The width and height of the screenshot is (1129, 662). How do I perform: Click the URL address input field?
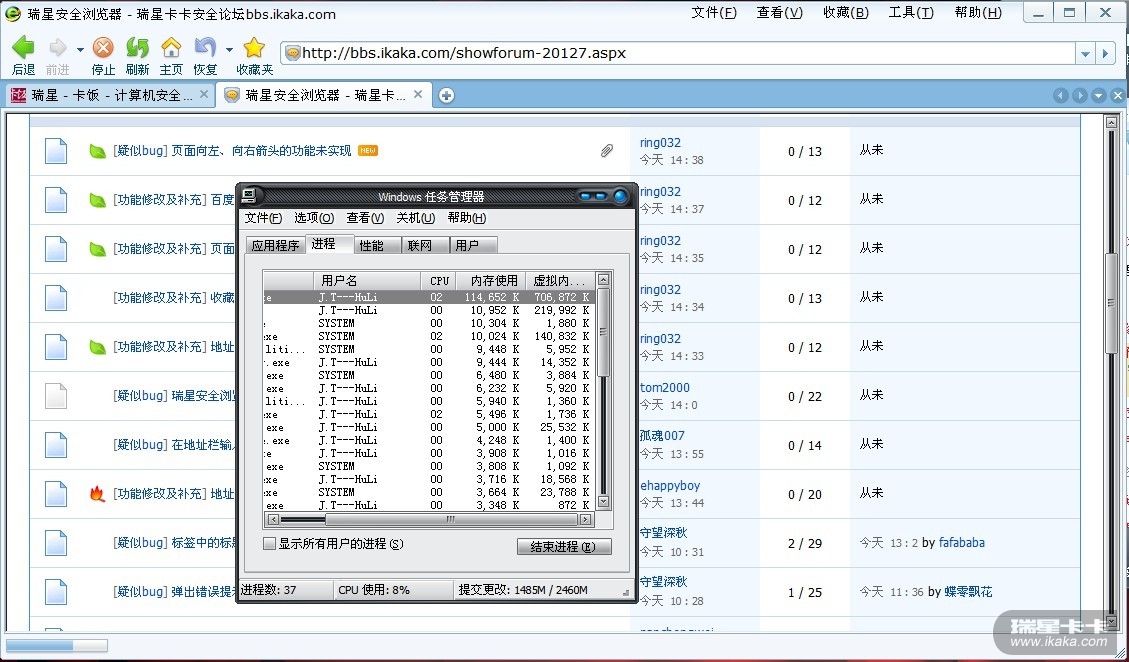tap(680, 53)
